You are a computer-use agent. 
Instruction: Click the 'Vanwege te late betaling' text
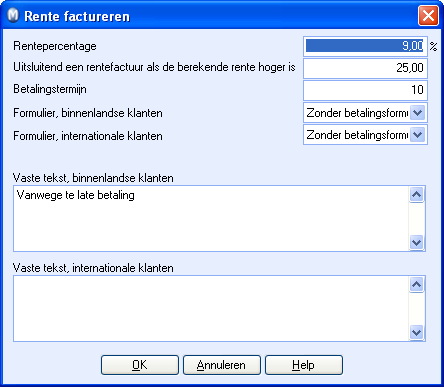[76, 195]
